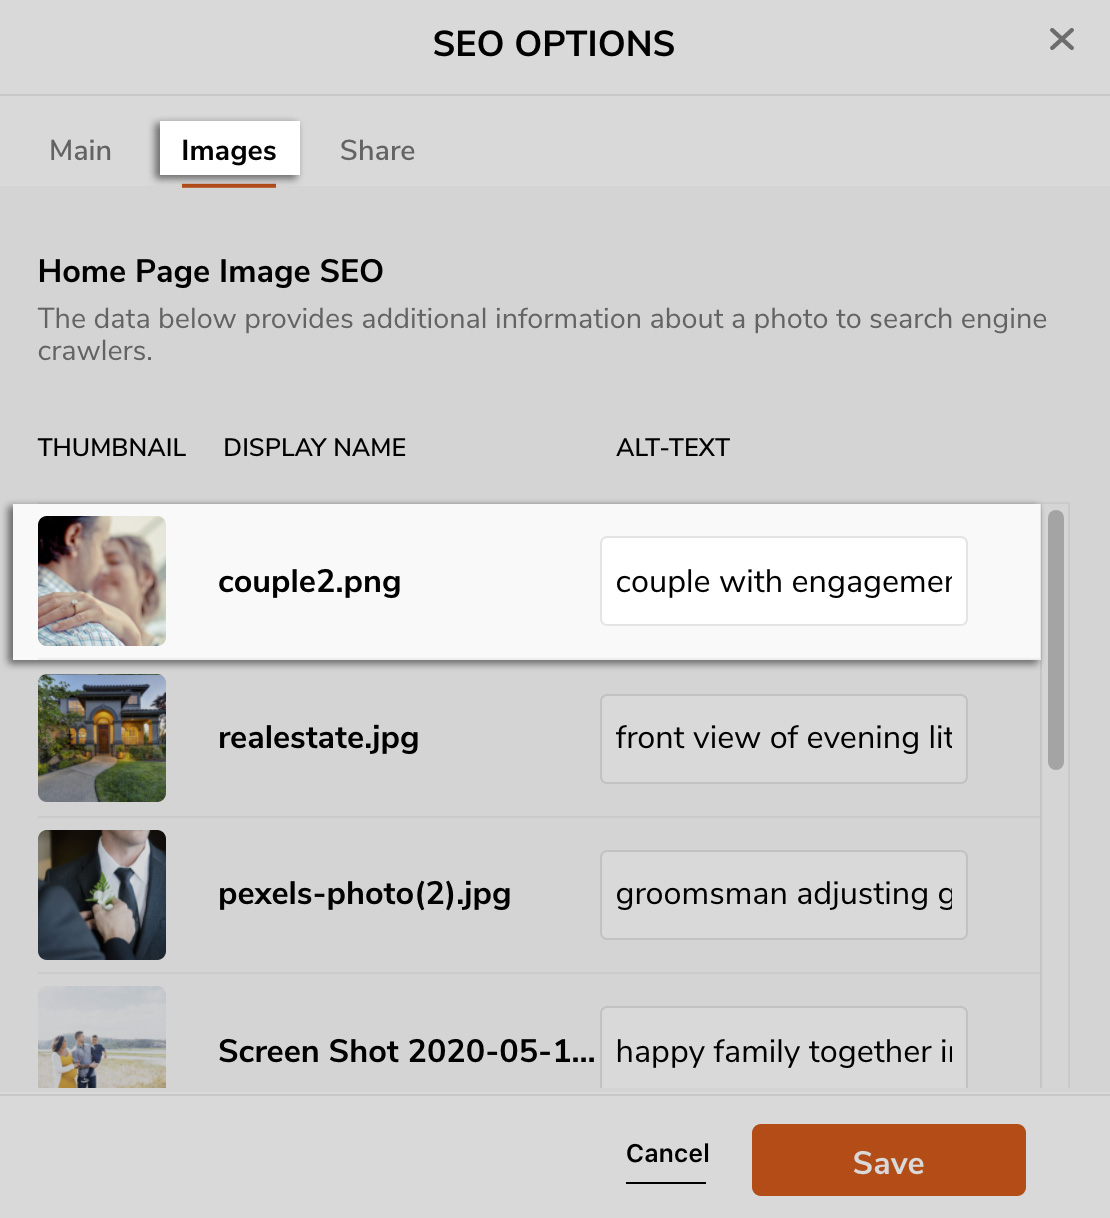Screen dimensions: 1110x1218
Task: Click the happy family alt-text field
Action: click(x=783, y=1051)
